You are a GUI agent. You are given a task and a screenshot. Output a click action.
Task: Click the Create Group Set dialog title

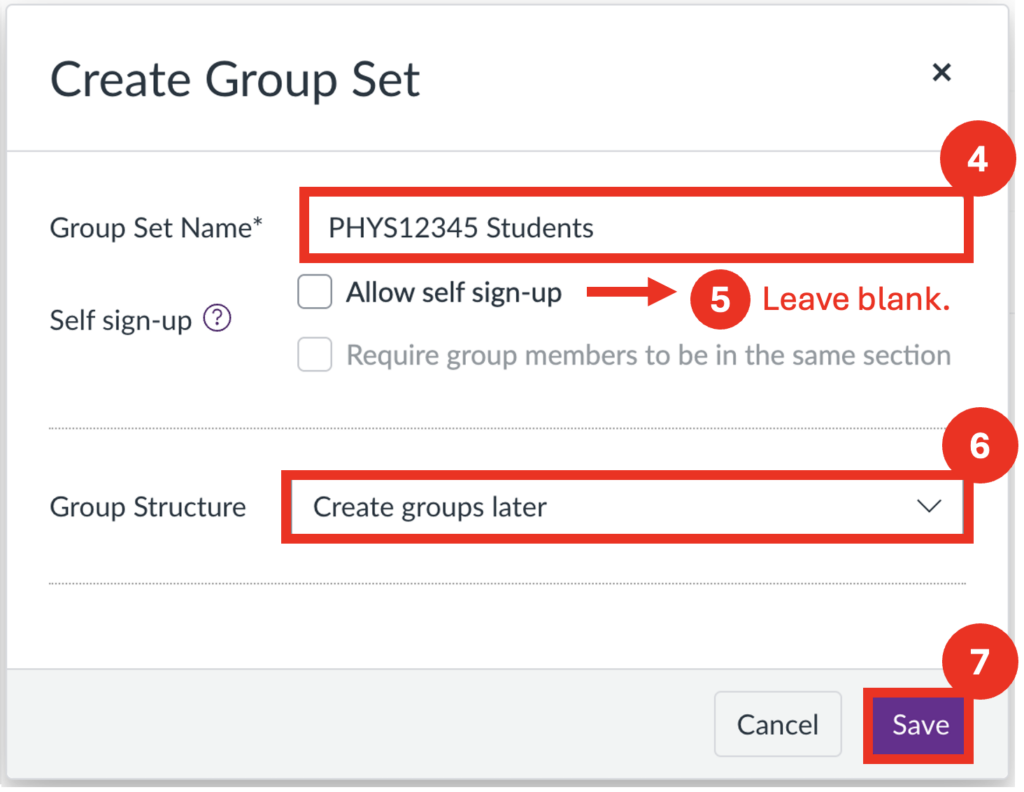[x=235, y=79]
